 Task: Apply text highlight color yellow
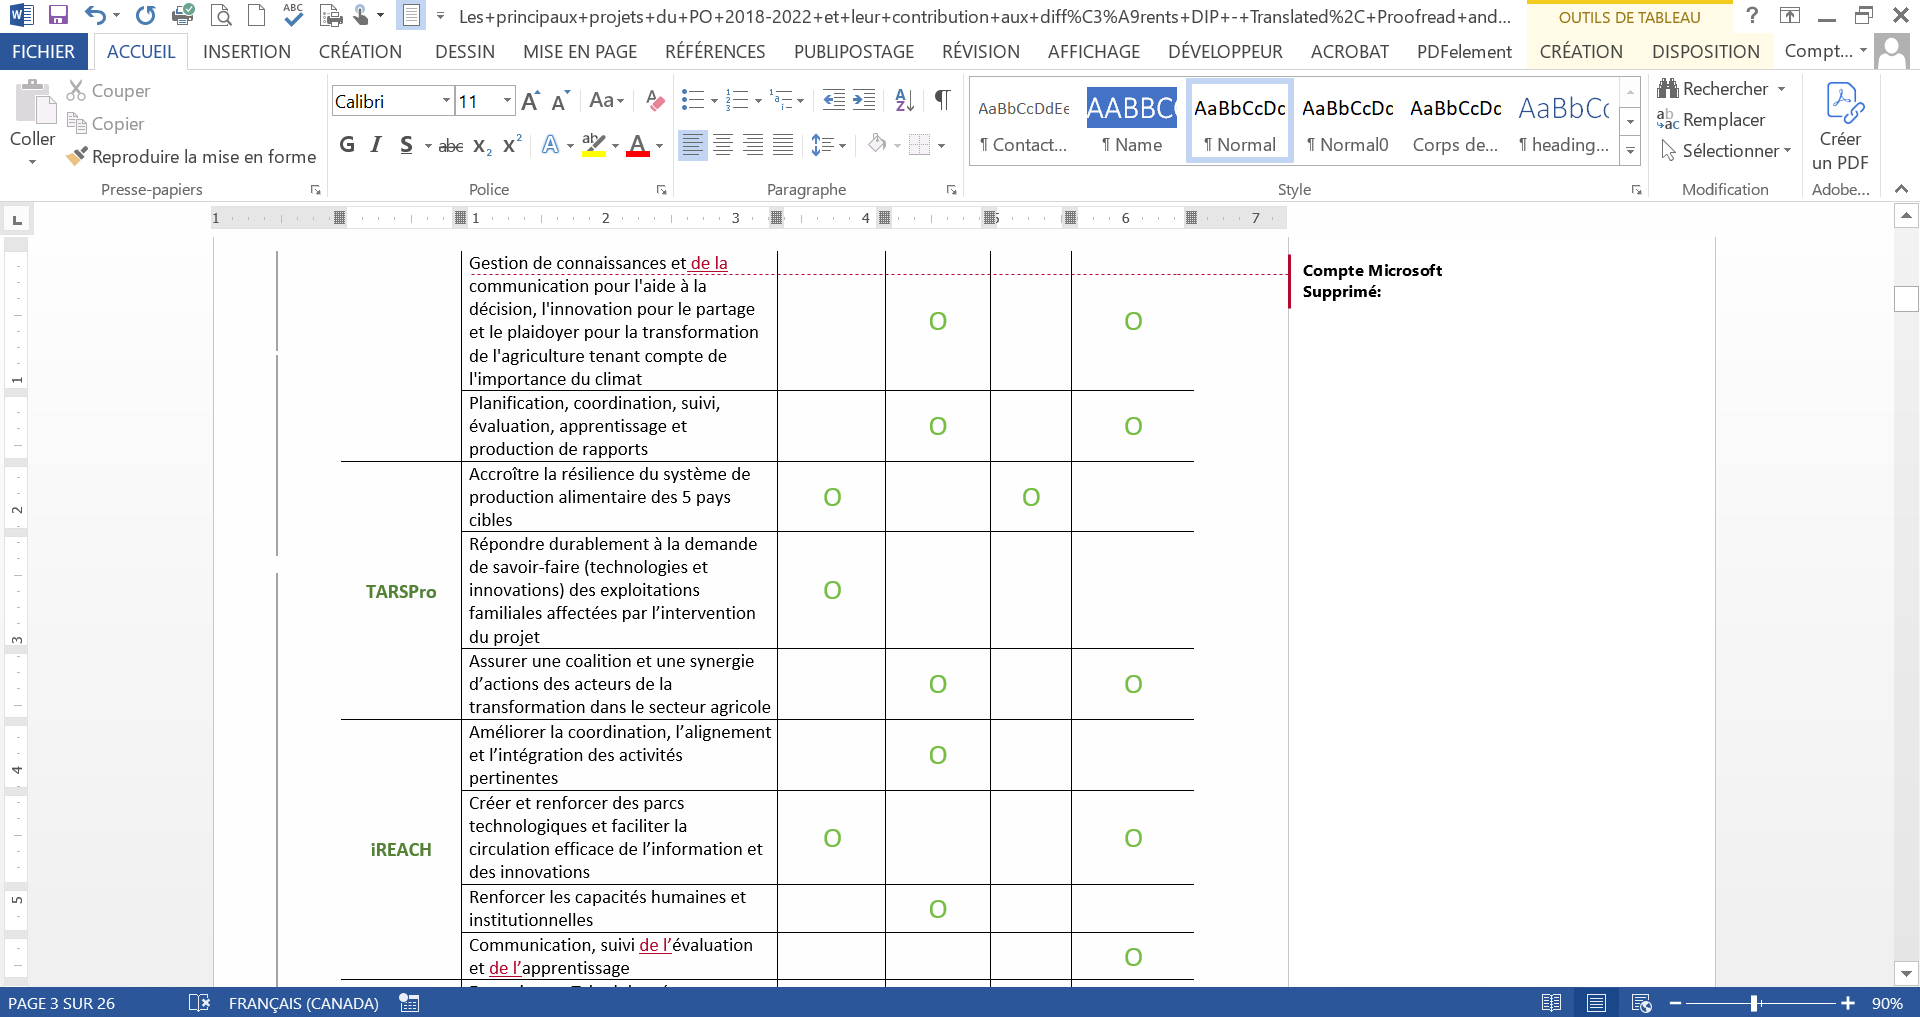[x=594, y=145]
